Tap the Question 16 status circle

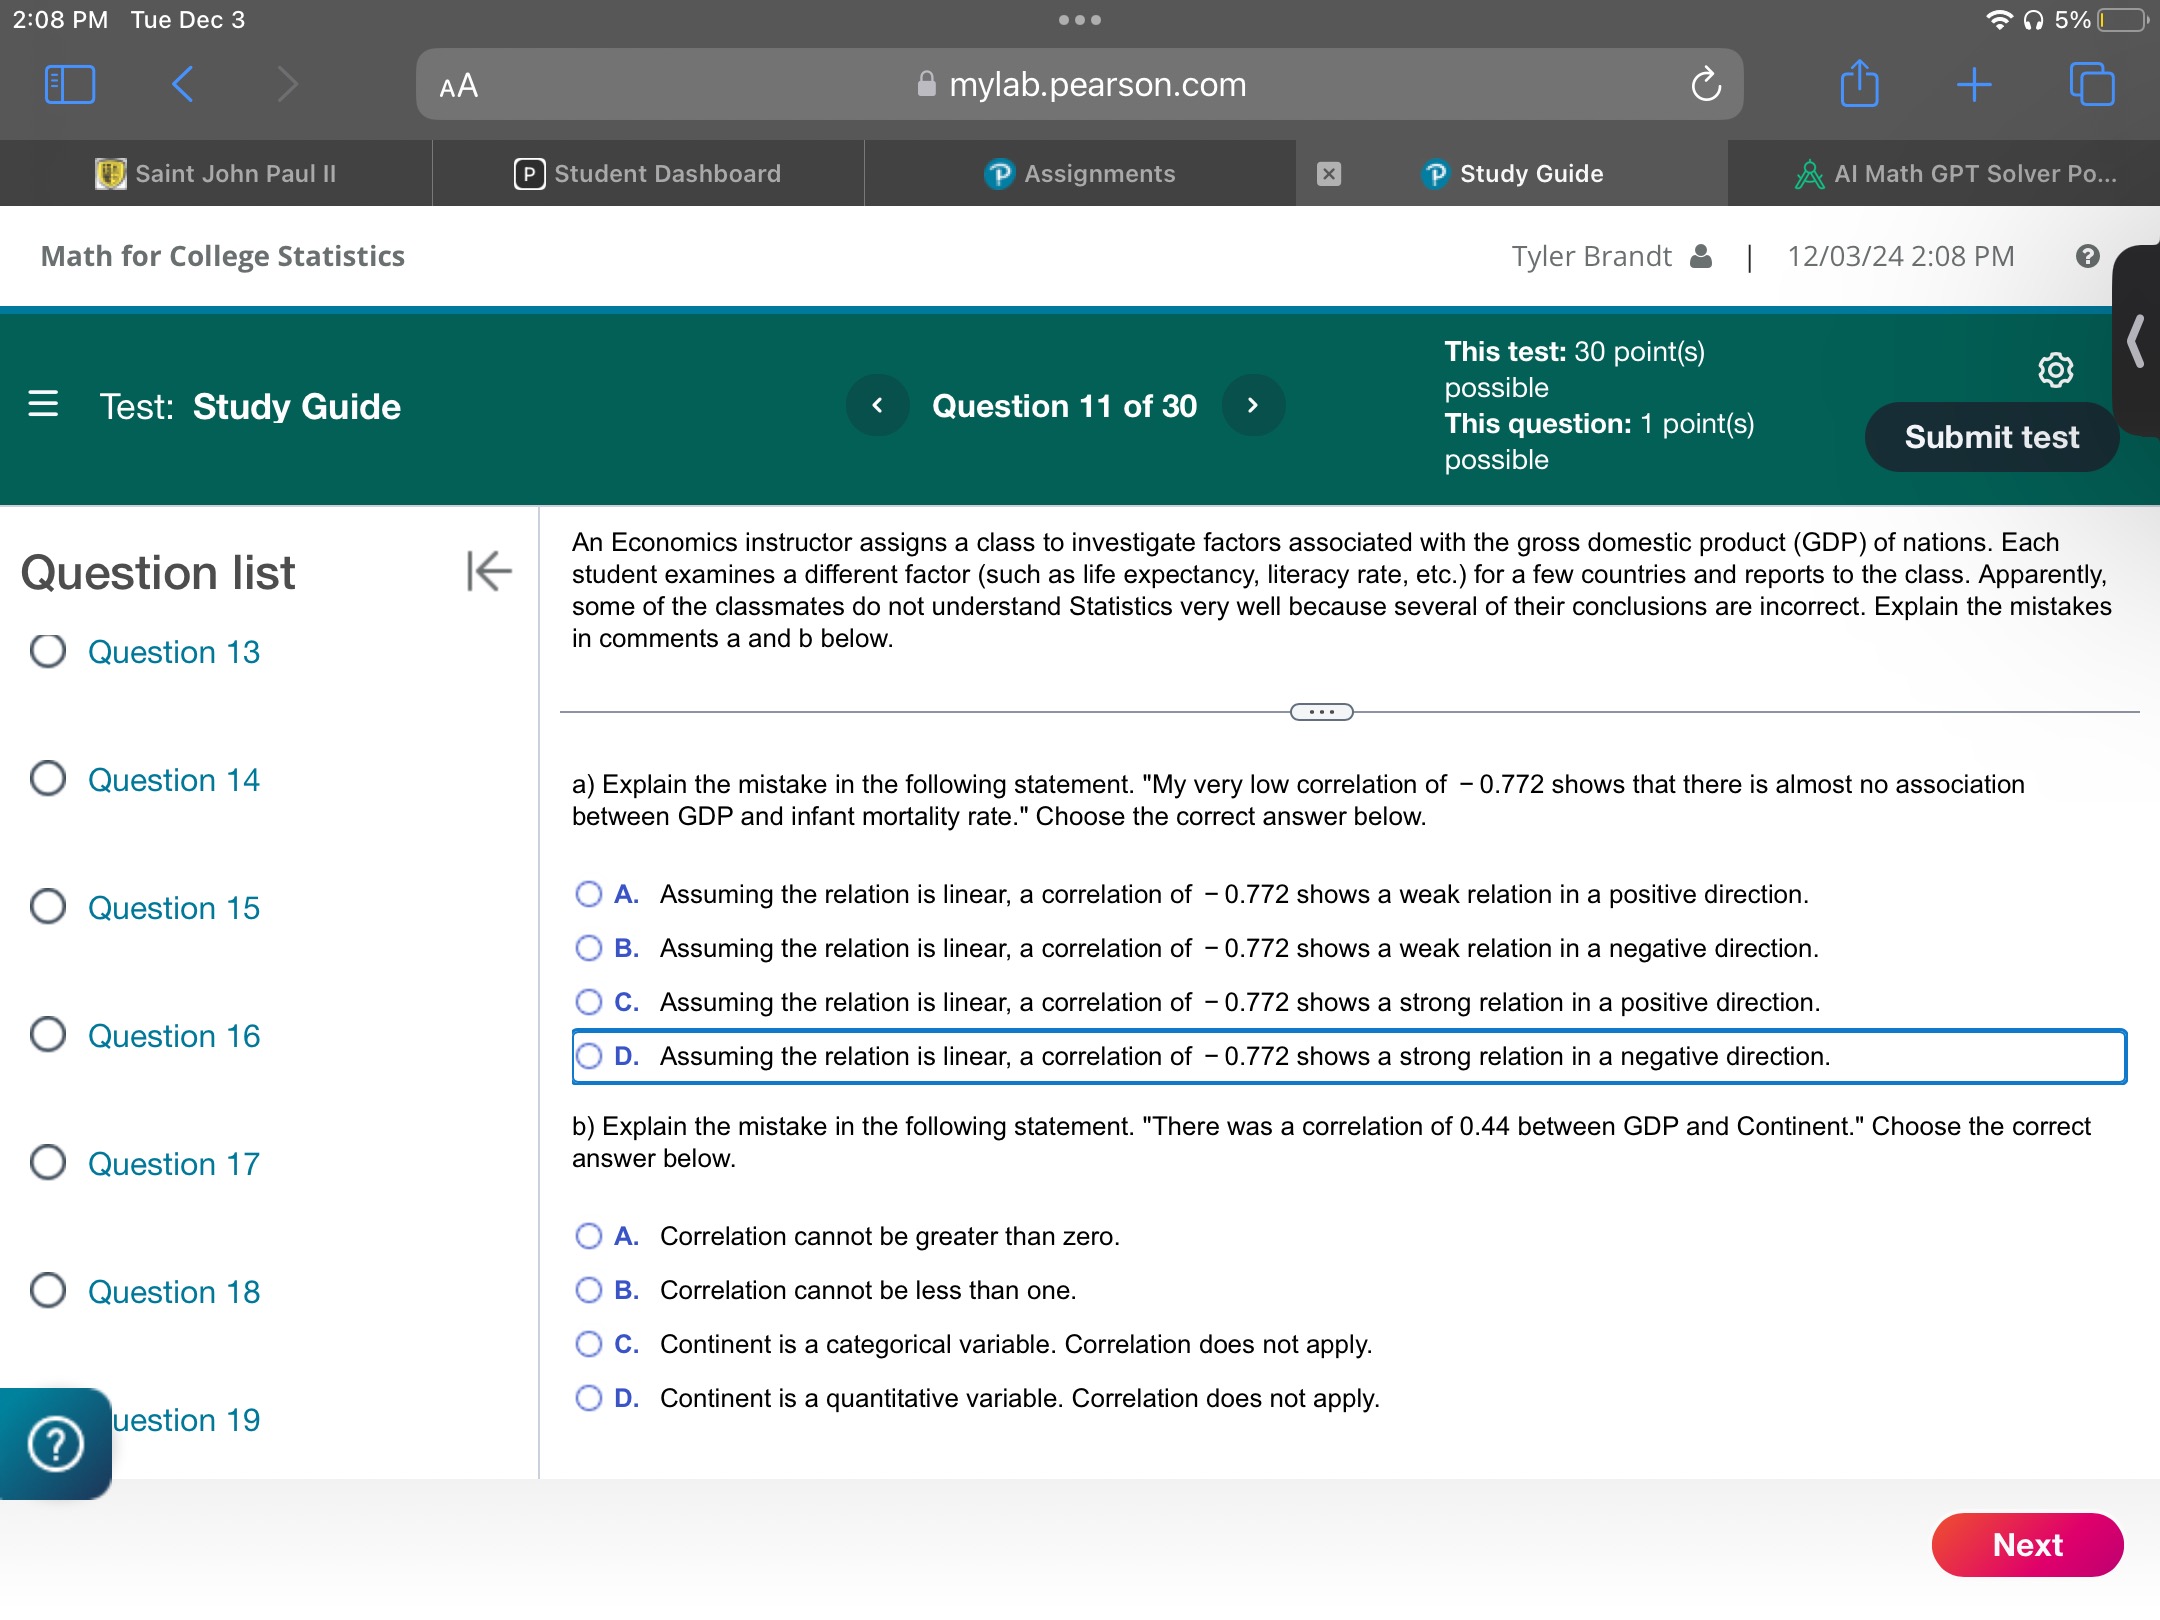click(48, 1034)
